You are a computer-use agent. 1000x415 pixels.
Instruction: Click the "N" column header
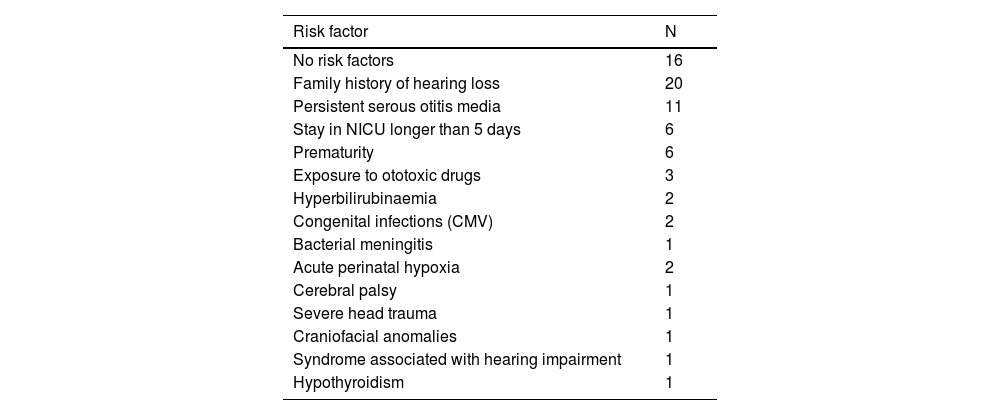click(x=671, y=31)
